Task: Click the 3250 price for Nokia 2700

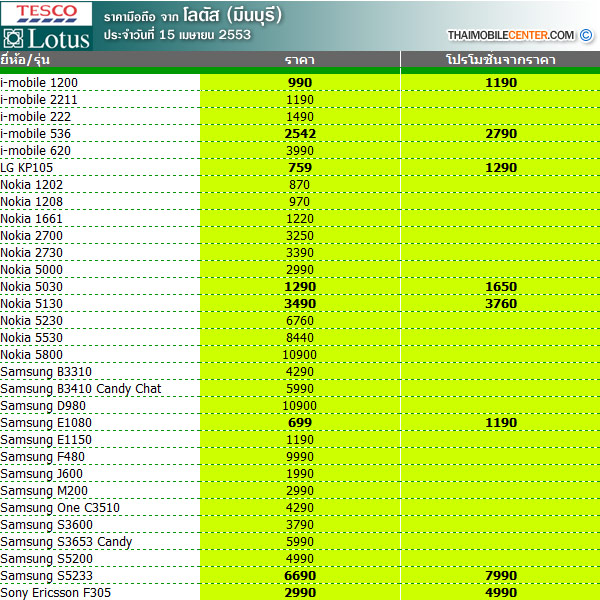Action: (x=300, y=236)
